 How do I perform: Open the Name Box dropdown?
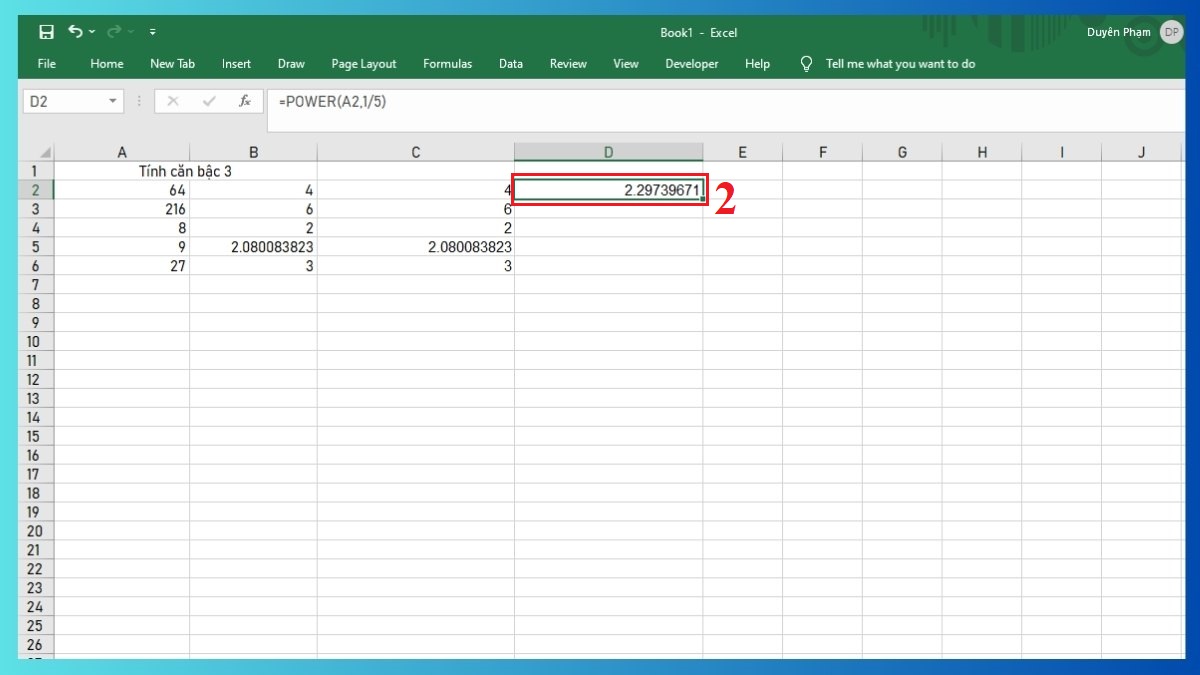click(x=113, y=101)
